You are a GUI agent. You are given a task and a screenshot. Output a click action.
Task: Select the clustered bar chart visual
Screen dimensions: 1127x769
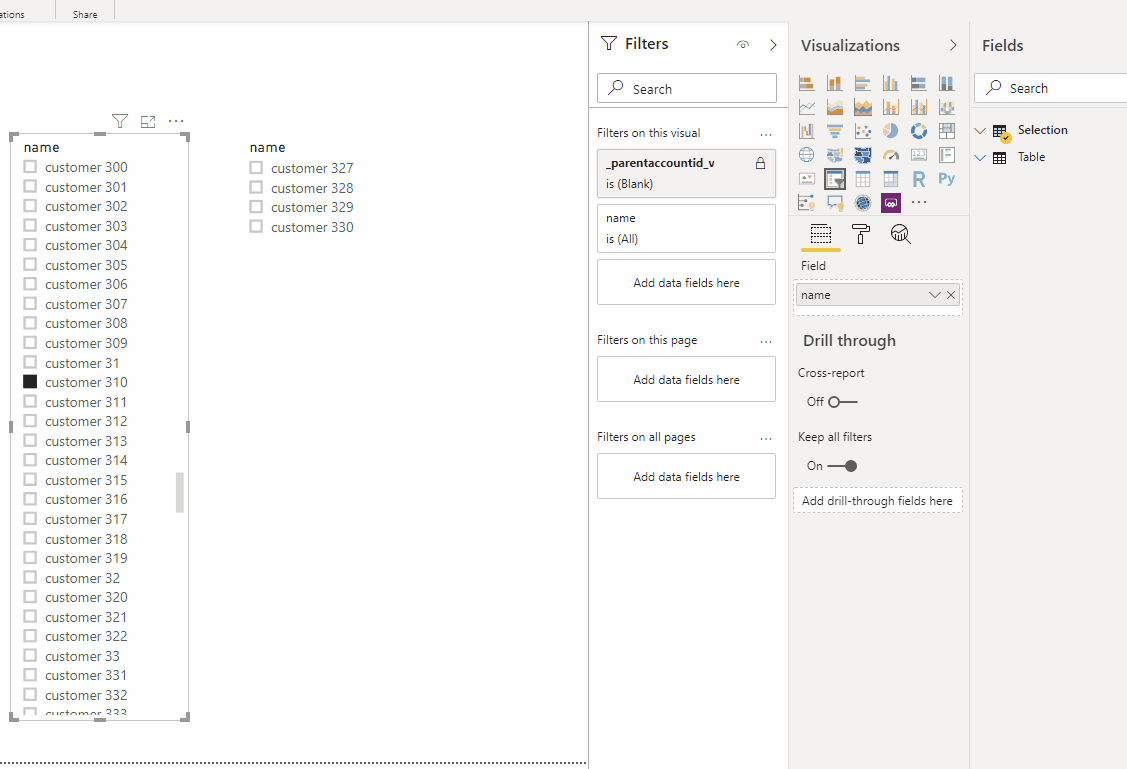(x=862, y=83)
